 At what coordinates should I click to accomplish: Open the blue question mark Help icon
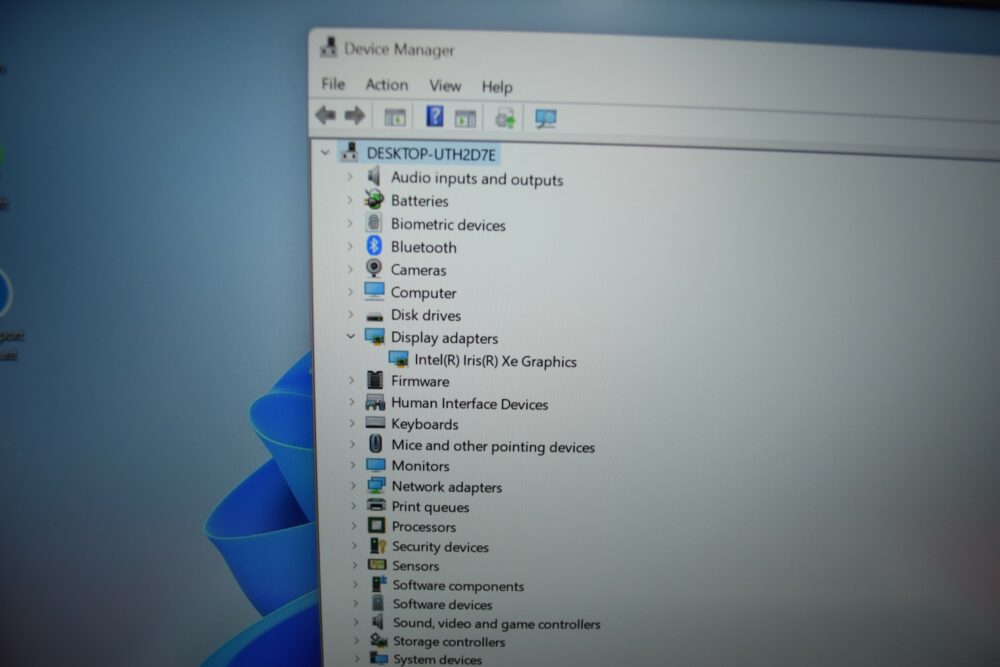435,117
